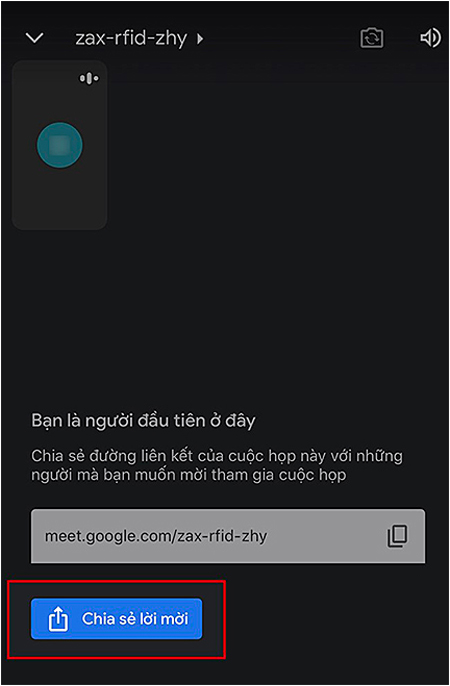The width and height of the screenshot is (450, 686).
Task: Select the self-view participant tile
Action: click(x=59, y=145)
